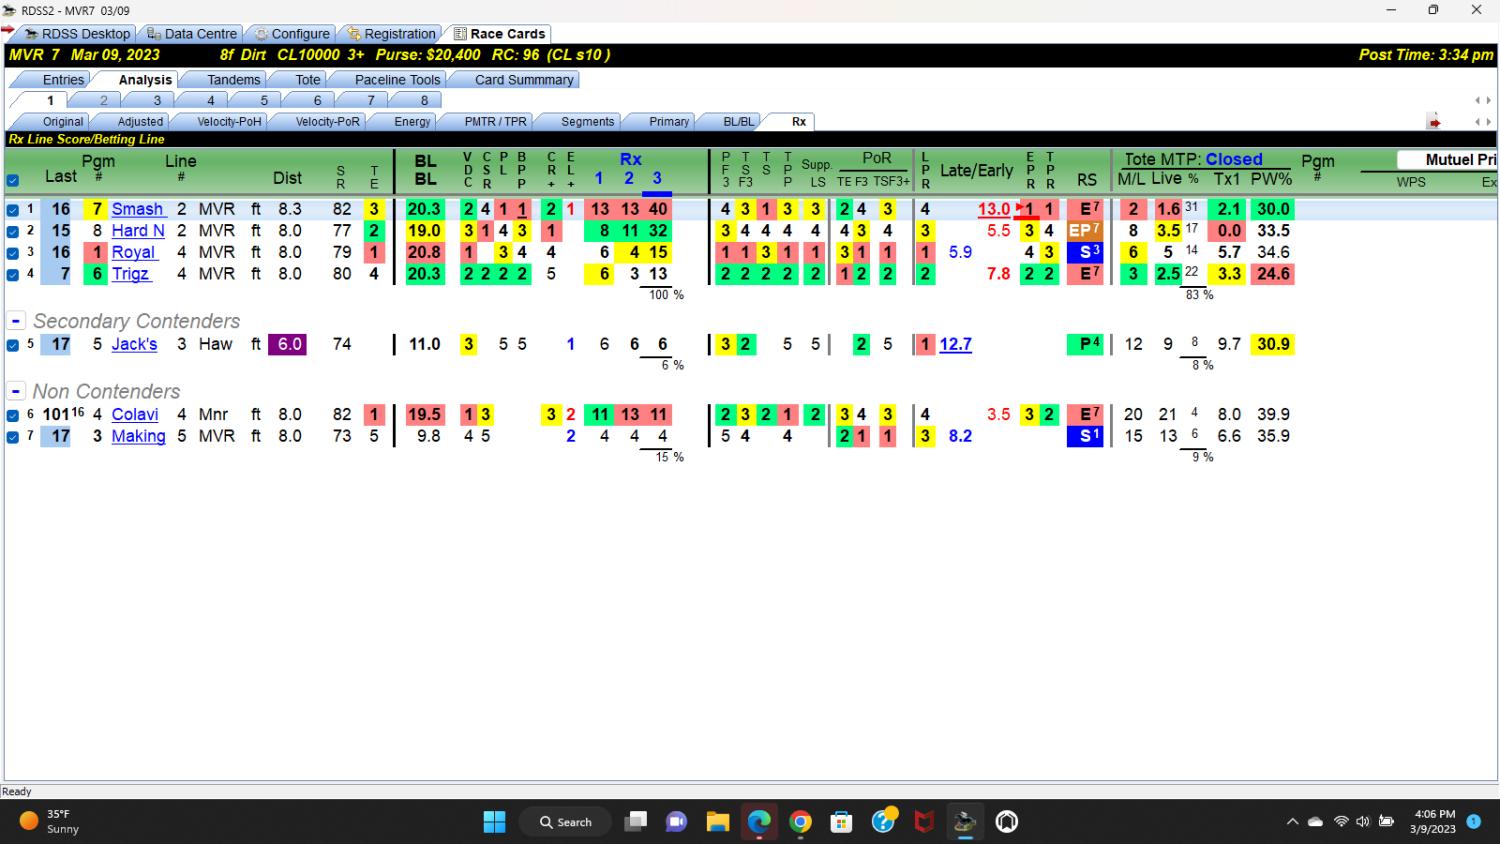1500x844 pixels.
Task: Collapse the Non Contenders group
Action: pos(16,391)
